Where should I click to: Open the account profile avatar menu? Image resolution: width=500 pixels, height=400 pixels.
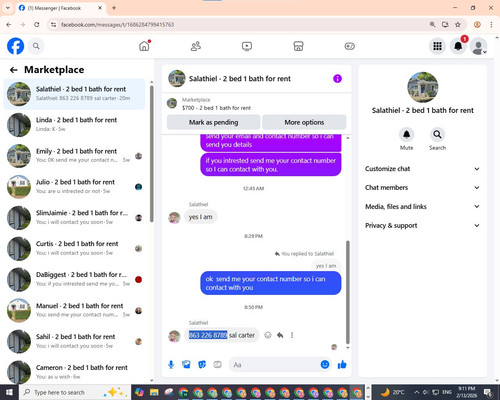point(479,46)
